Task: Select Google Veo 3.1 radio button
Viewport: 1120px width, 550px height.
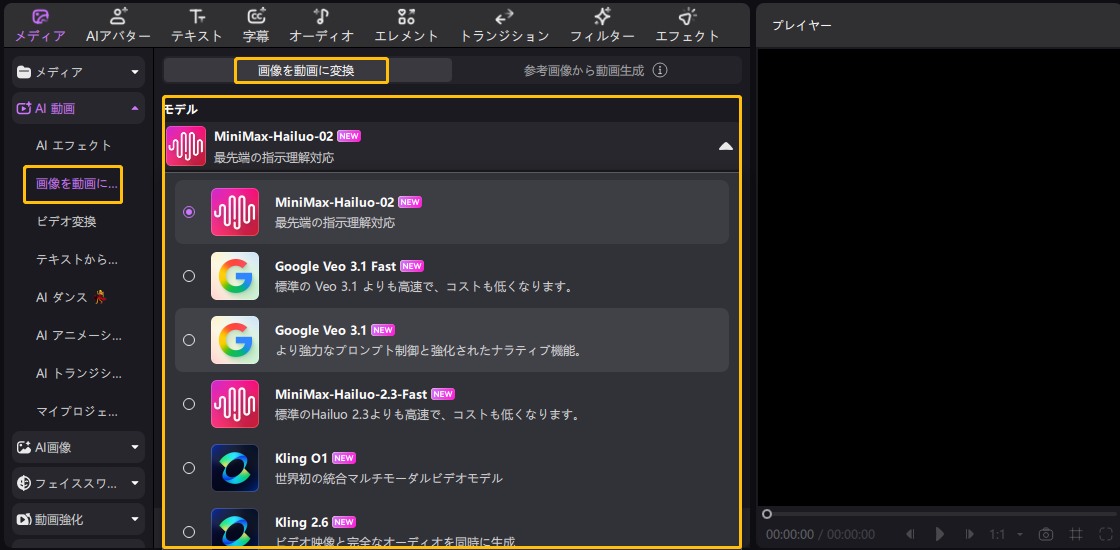Action: (189, 340)
